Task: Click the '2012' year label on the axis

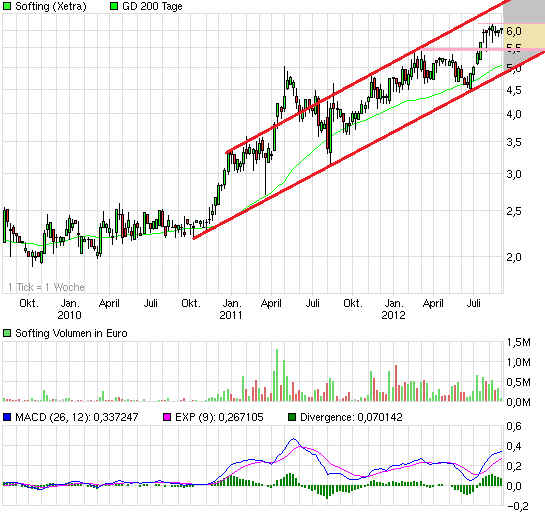Action: pos(393,315)
